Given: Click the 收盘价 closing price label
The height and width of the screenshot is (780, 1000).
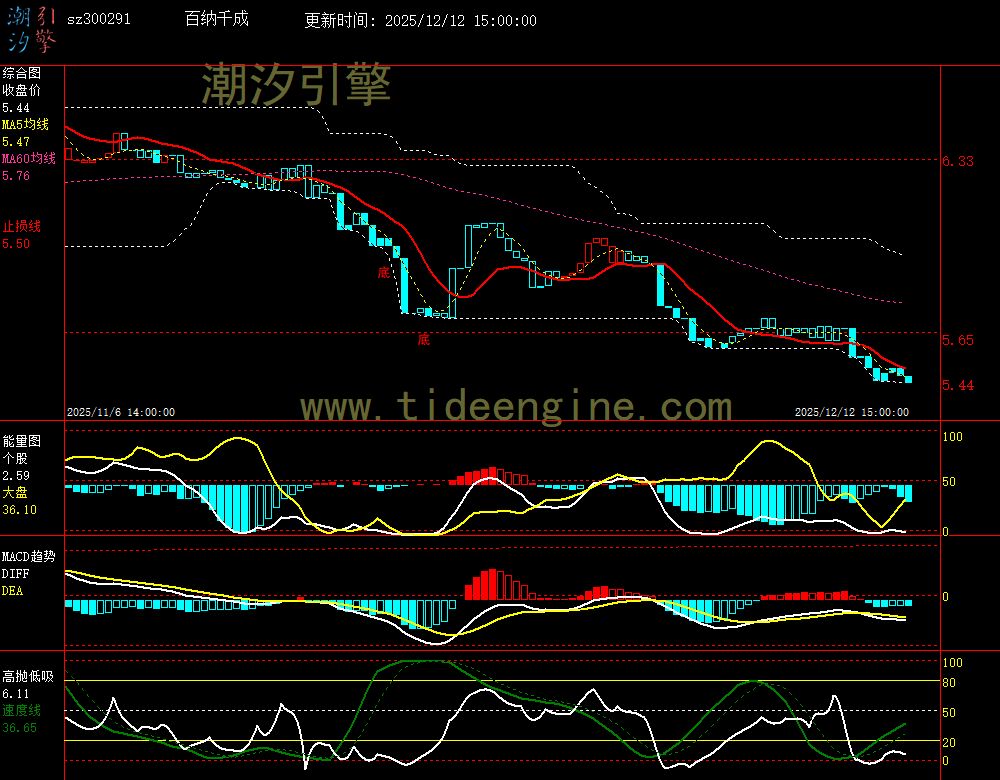Looking at the screenshot, I should 21,90.
